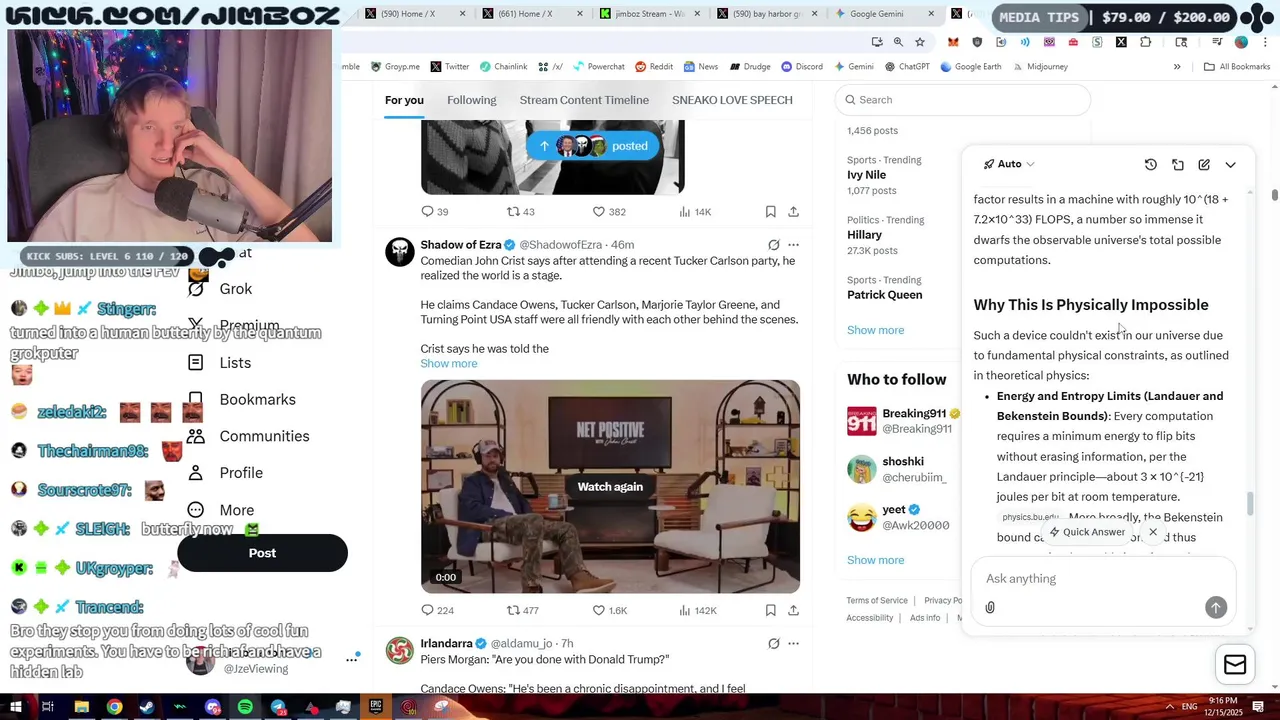Screen dimensions: 1280x720
Task: Bookmark this page with the star icon
Action: coord(920,42)
